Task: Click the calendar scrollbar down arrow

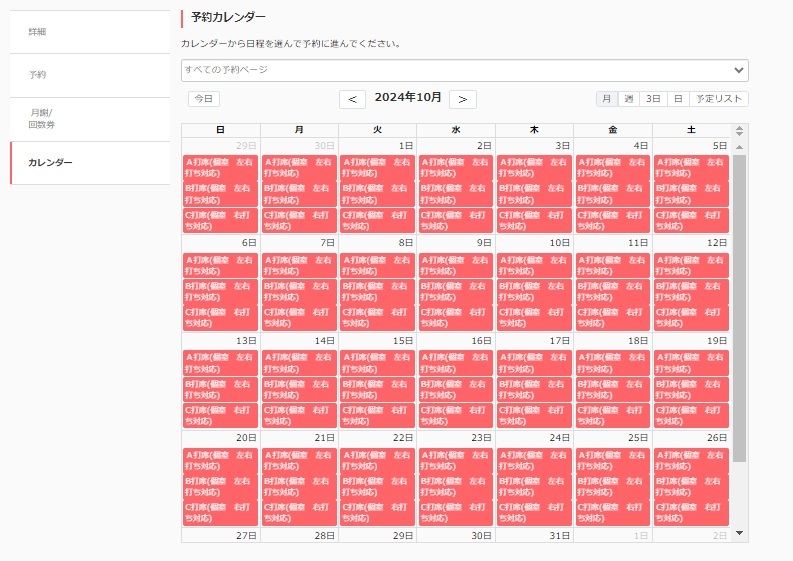Action: pos(740,534)
